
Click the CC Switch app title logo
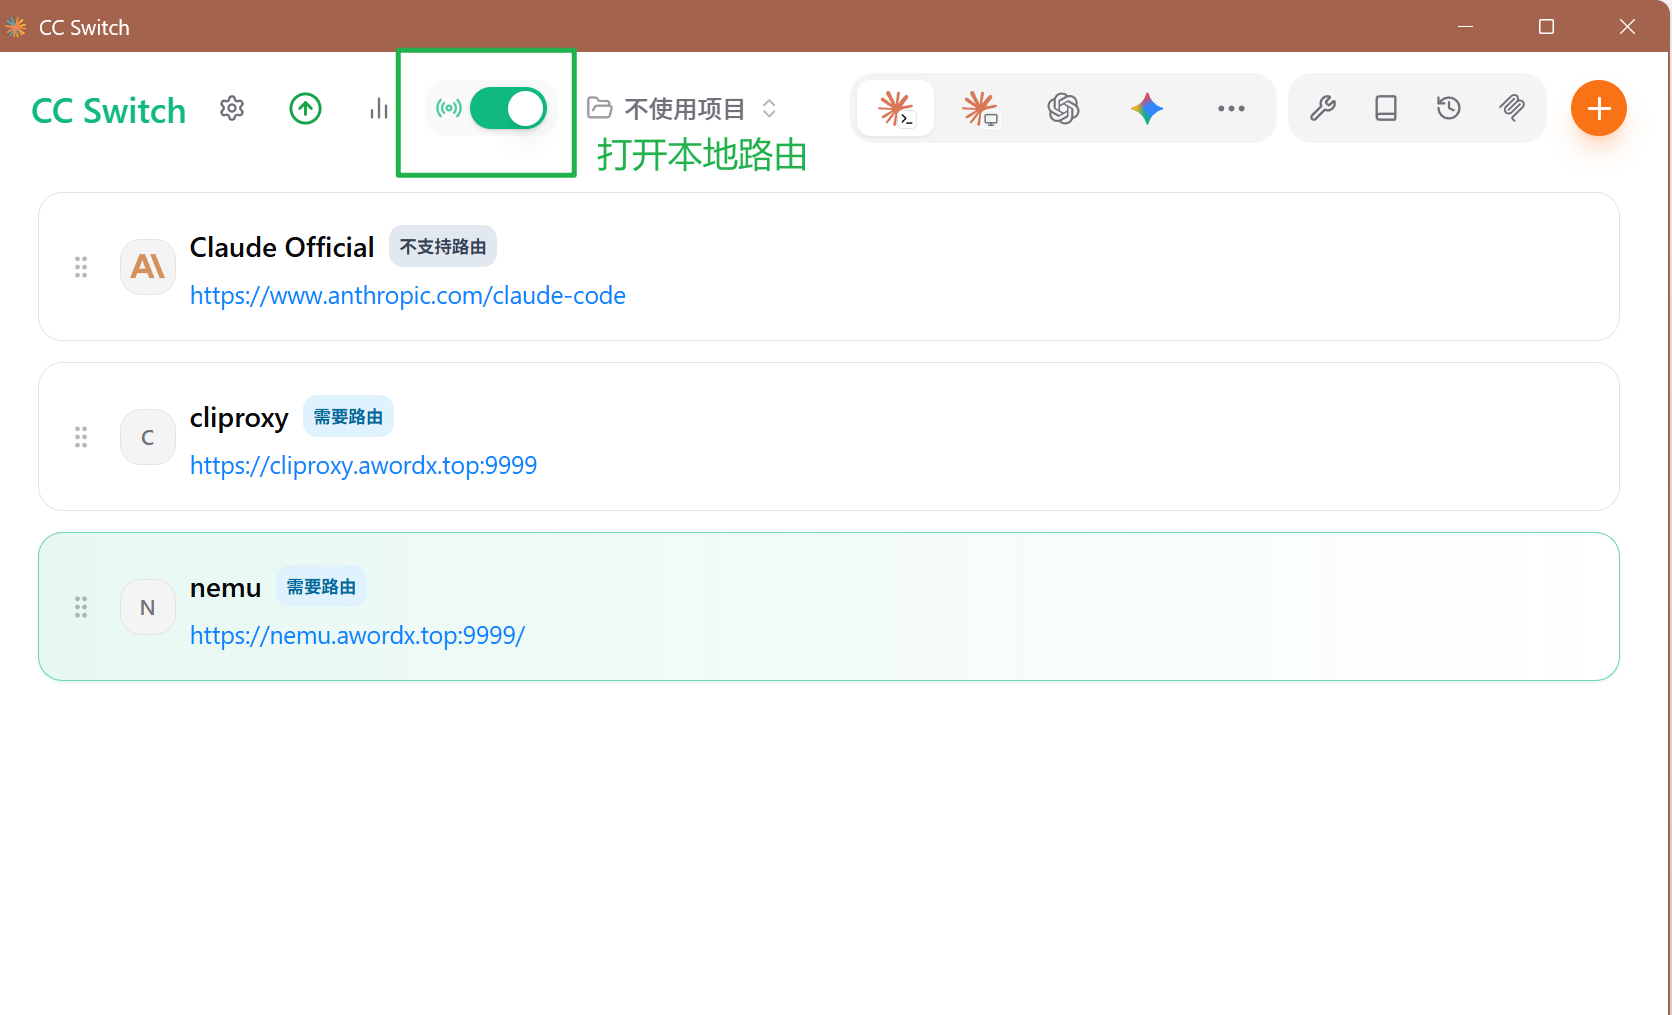(109, 110)
